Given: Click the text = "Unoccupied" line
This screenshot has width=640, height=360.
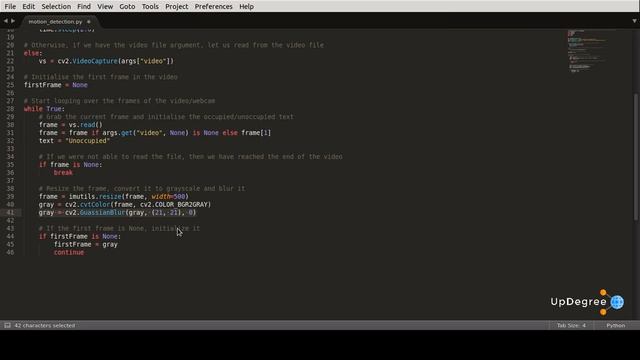Looking at the screenshot, I should [74, 141].
